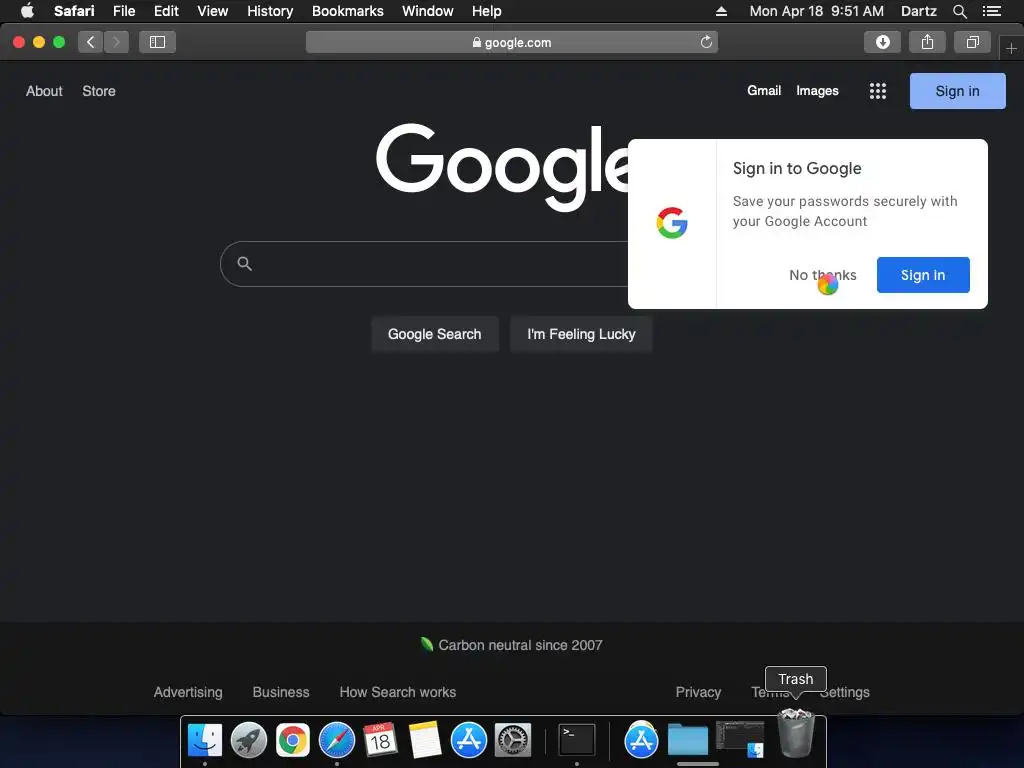
Task: Open the Business footer link
Action: 281,692
